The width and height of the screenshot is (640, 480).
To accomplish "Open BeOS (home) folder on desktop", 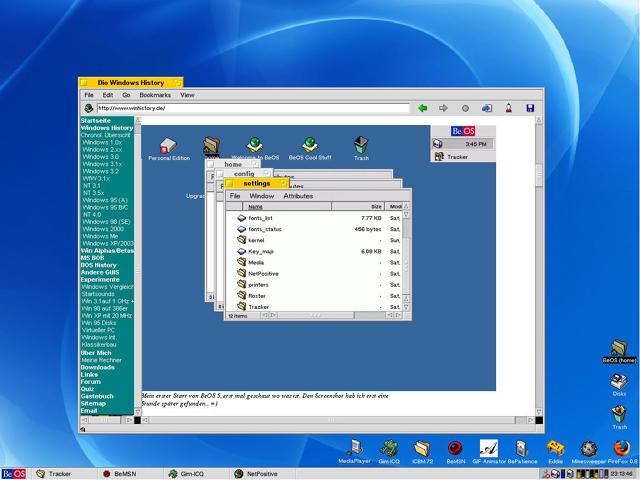I will [x=619, y=351].
